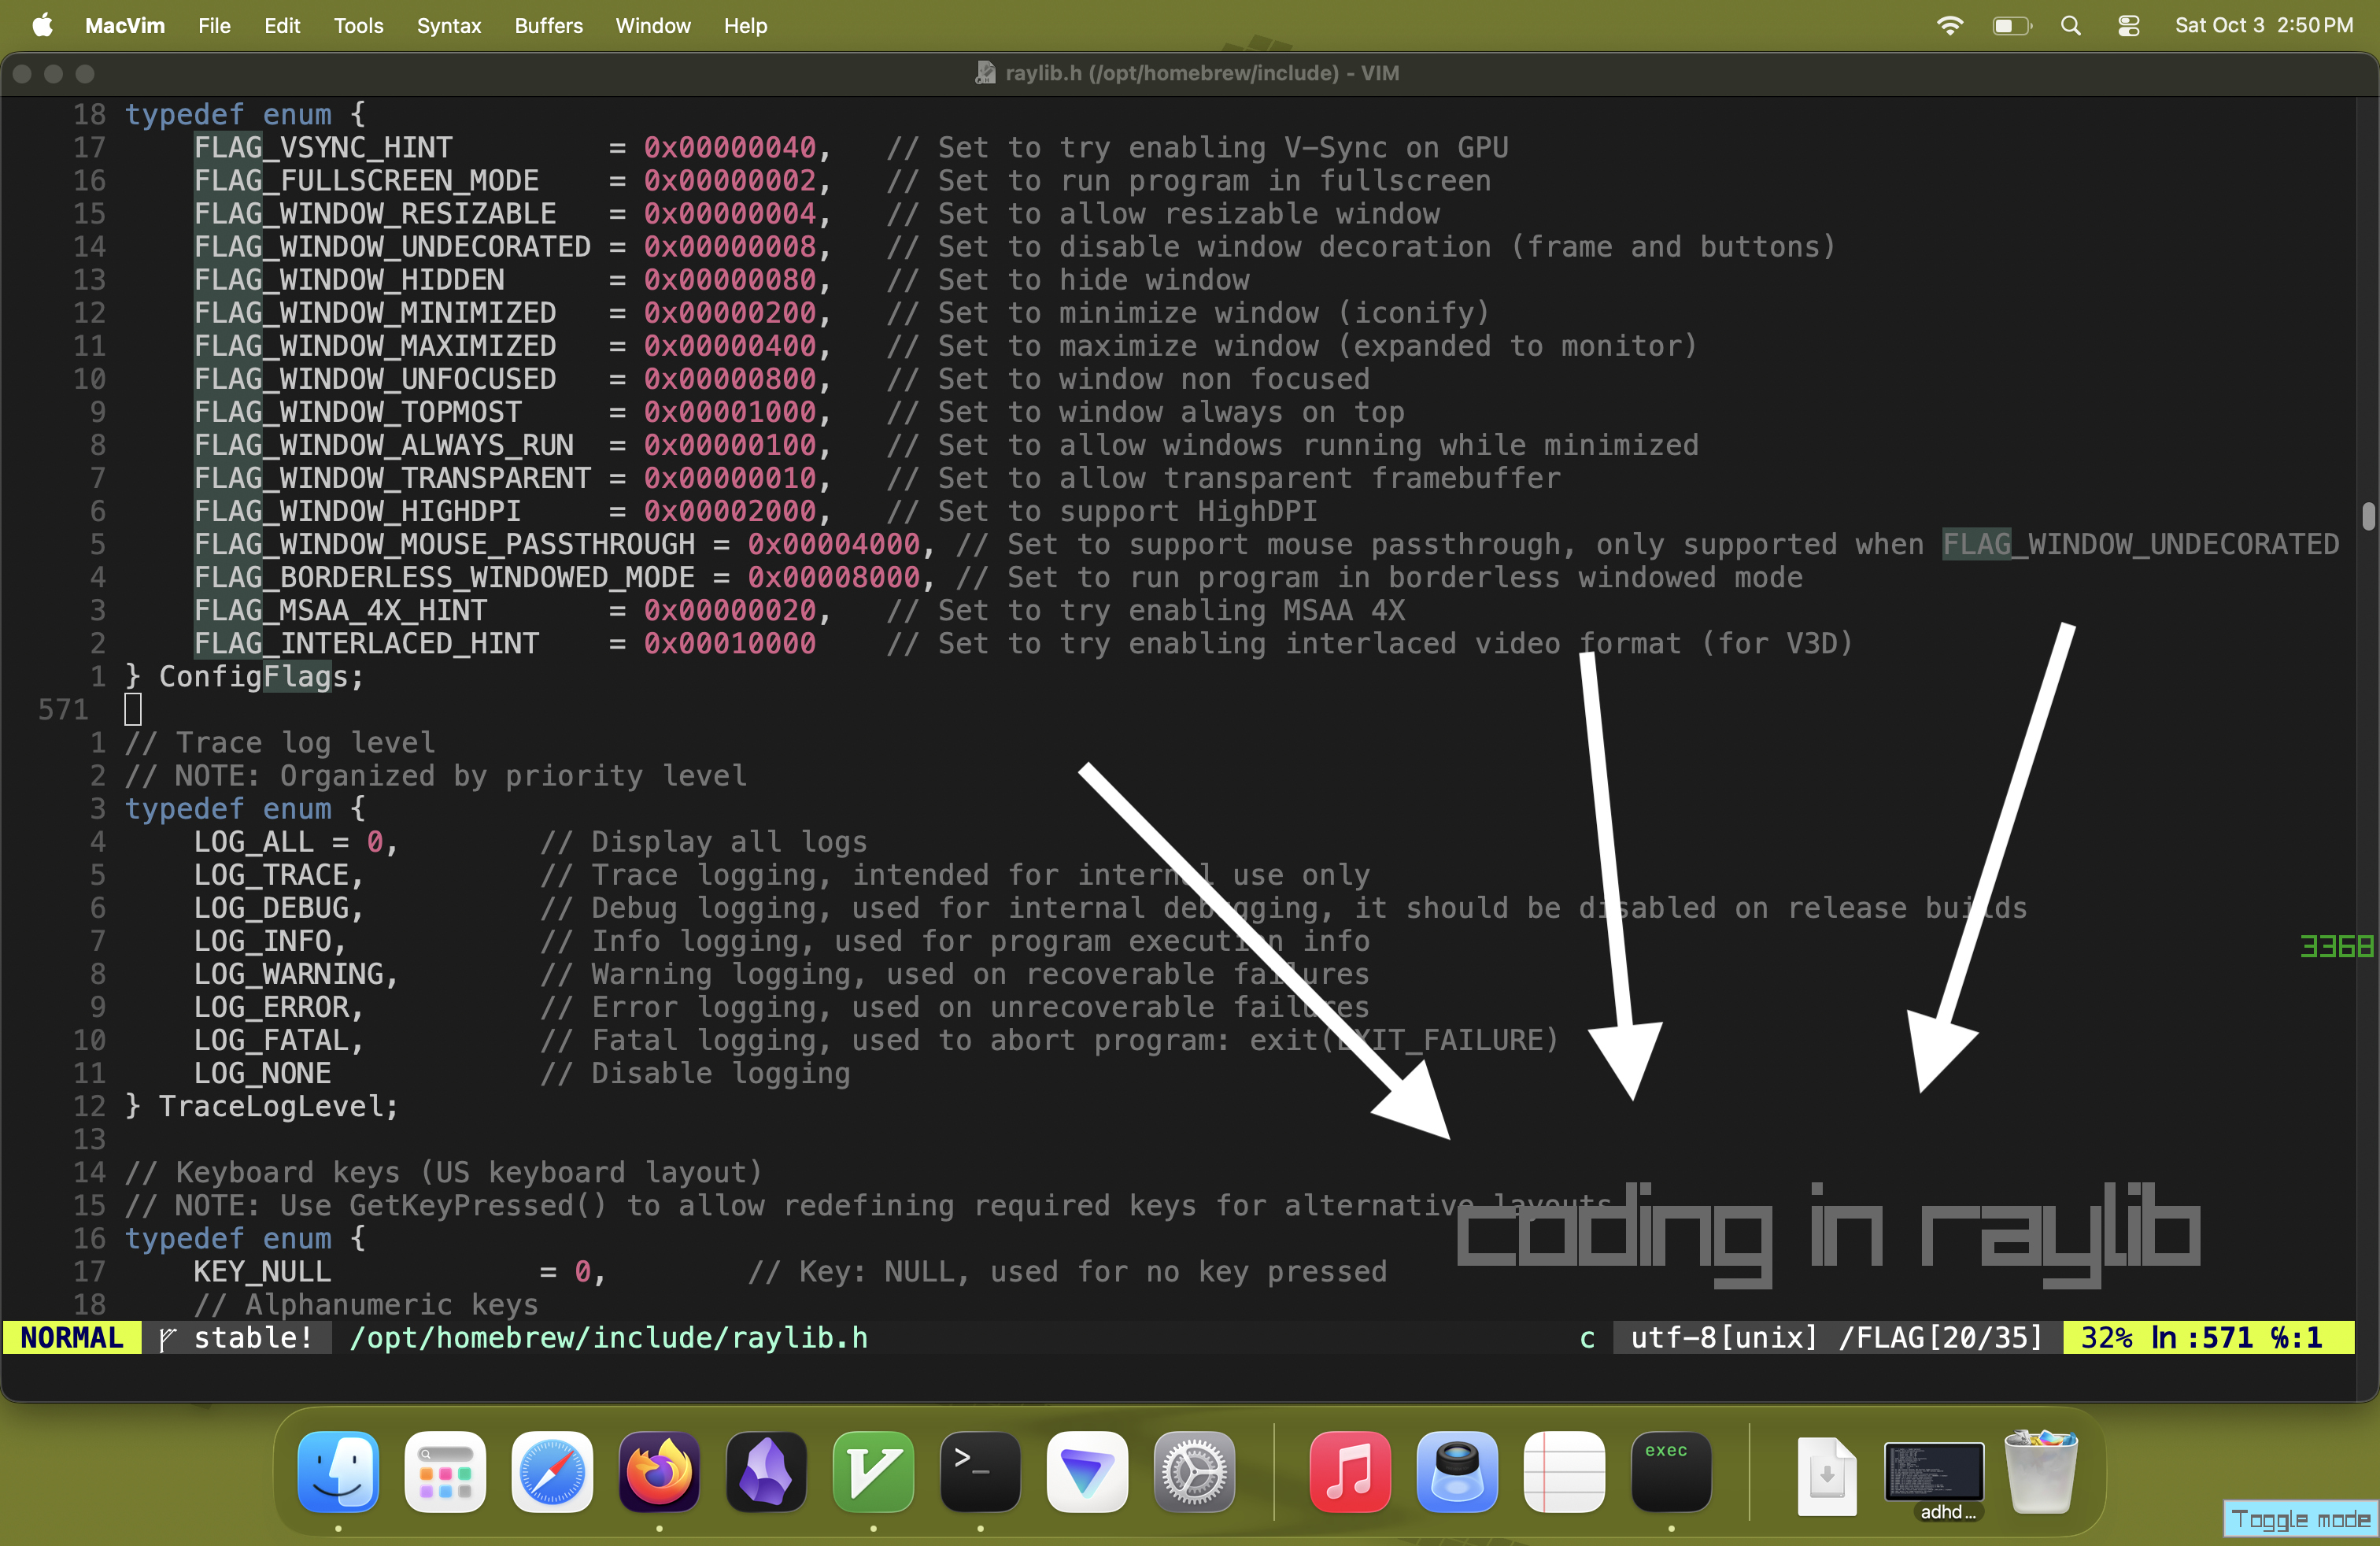Click the /FLAG[20/35] search count
Viewport: 2380px width, 1546px height.
1940,1337
